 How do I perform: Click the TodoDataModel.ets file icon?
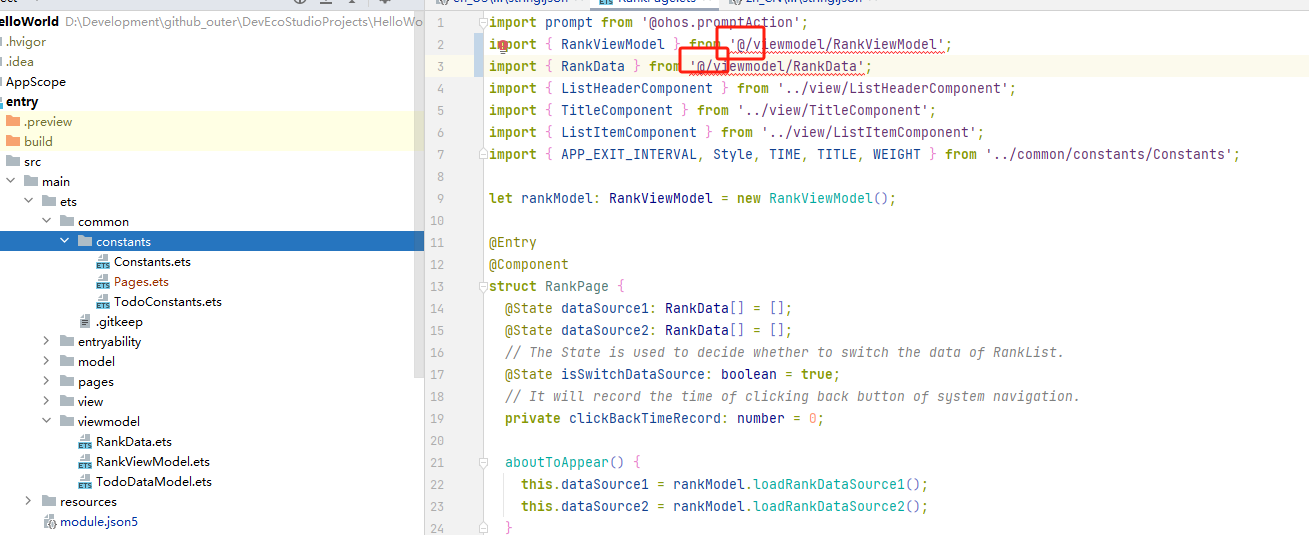[85, 482]
